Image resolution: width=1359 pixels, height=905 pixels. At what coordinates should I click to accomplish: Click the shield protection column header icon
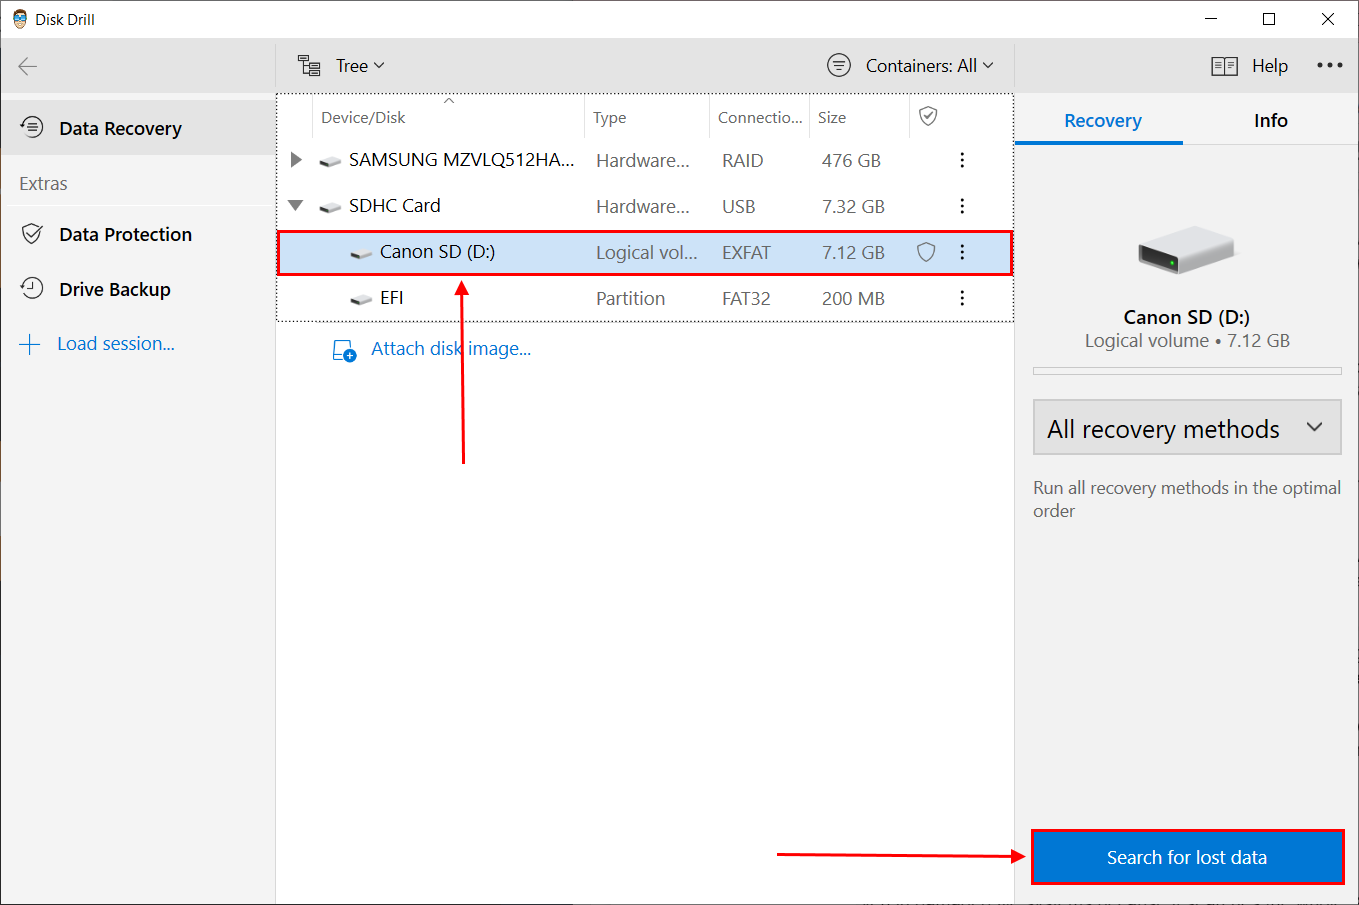928,117
